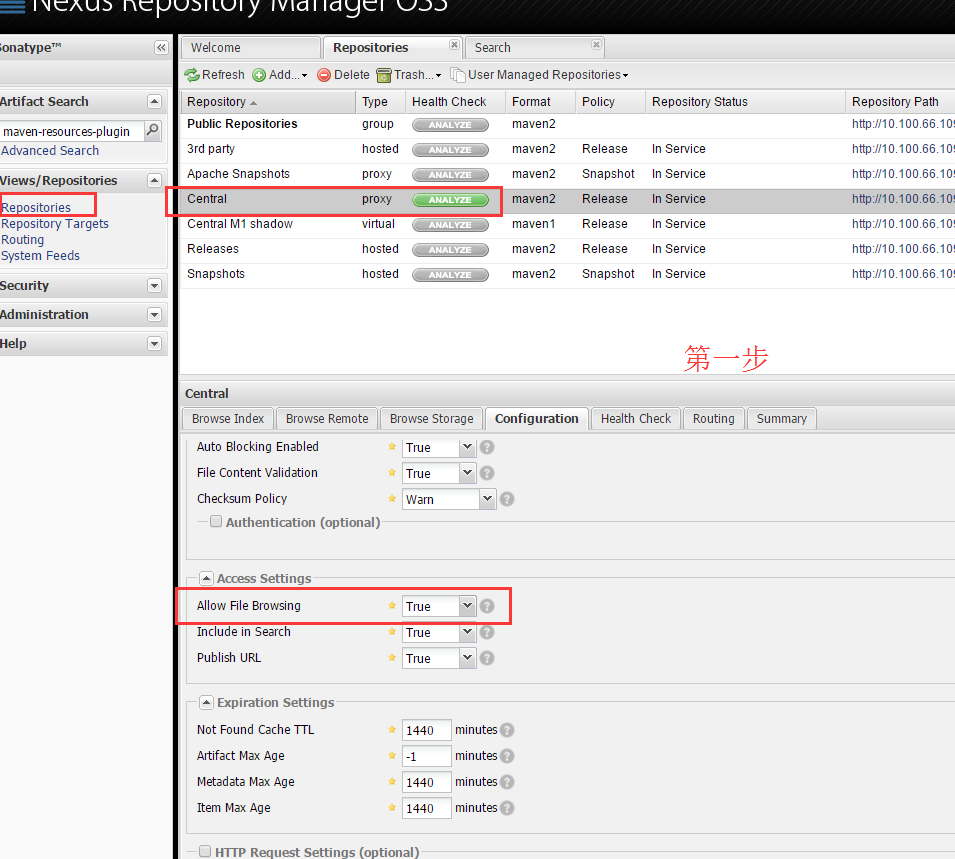955x859 pixels.
Task: Enable the Authentication (optional) checkbox
Action: coord(216,521)
